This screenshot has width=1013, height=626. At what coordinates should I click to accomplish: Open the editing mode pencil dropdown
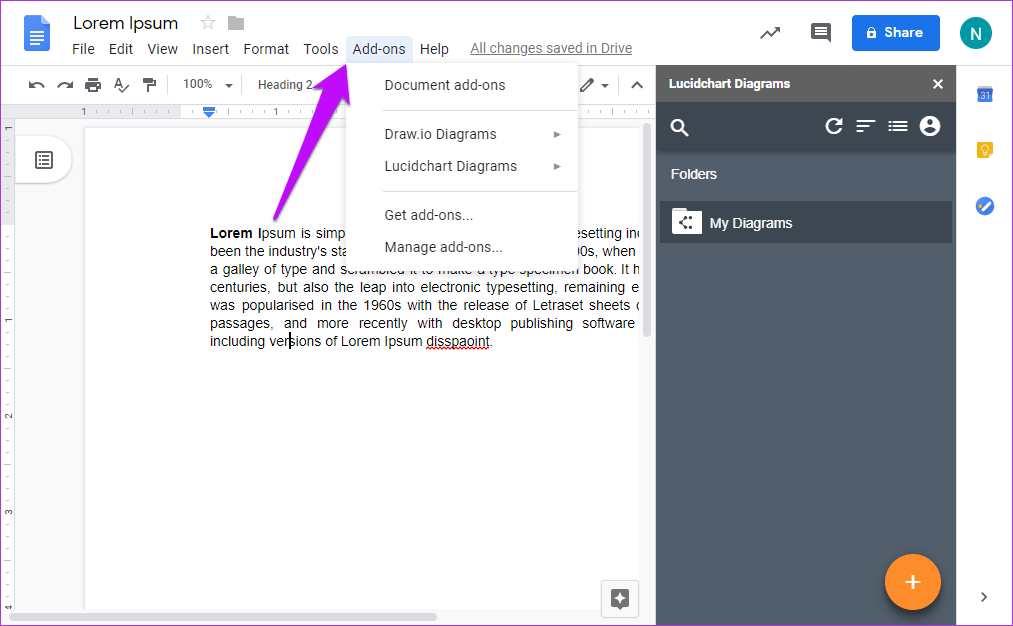point(594,85)
